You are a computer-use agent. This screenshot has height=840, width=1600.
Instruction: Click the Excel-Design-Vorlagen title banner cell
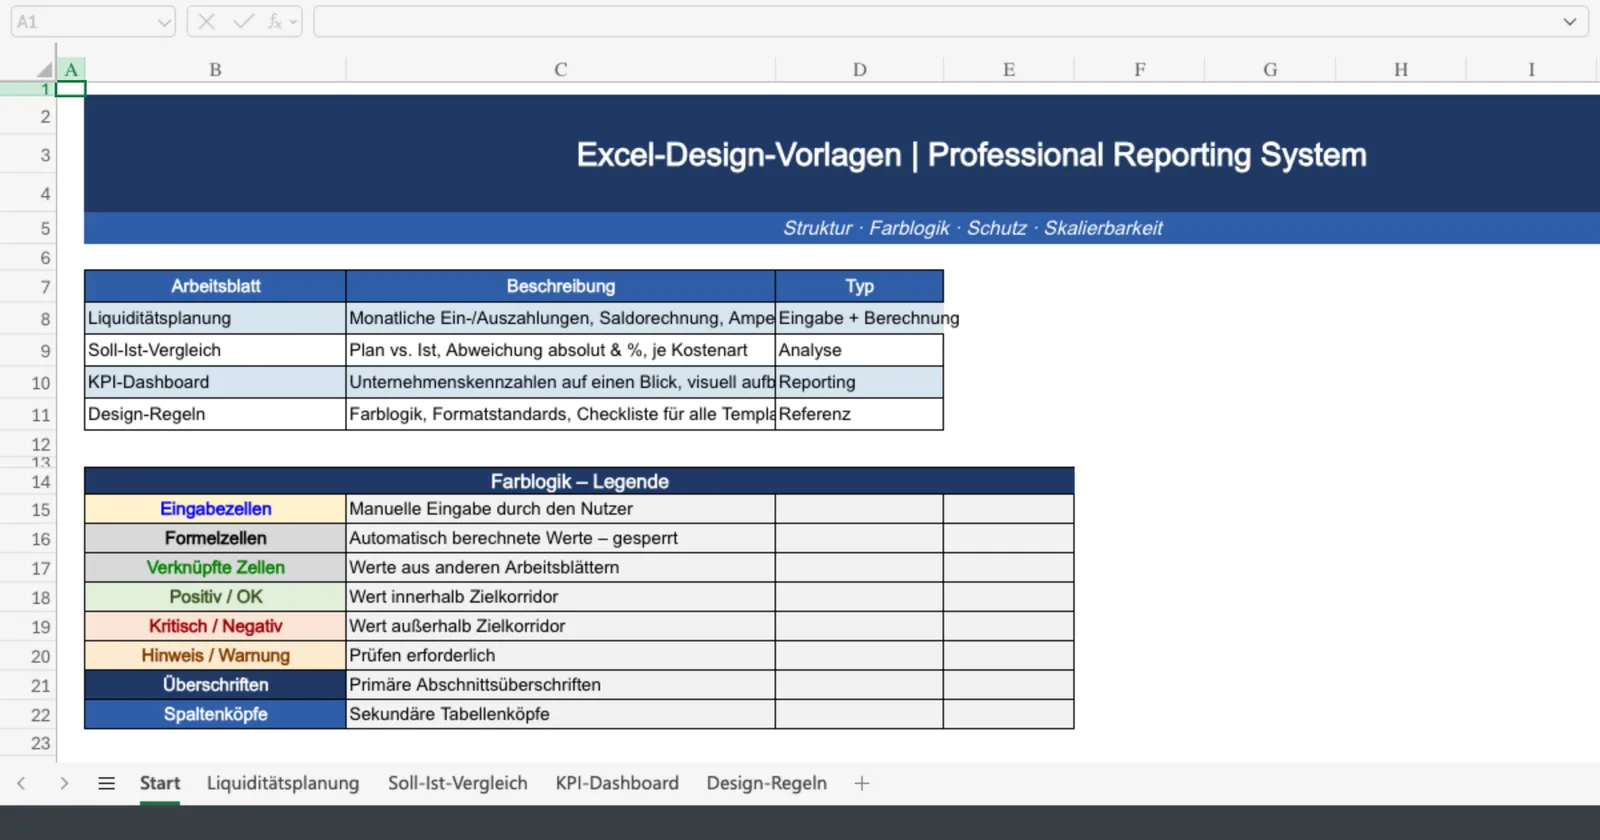pos(842,154)
